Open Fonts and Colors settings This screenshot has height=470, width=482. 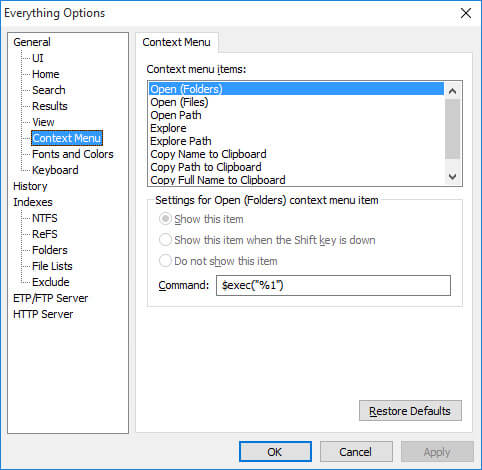[73, 154]
